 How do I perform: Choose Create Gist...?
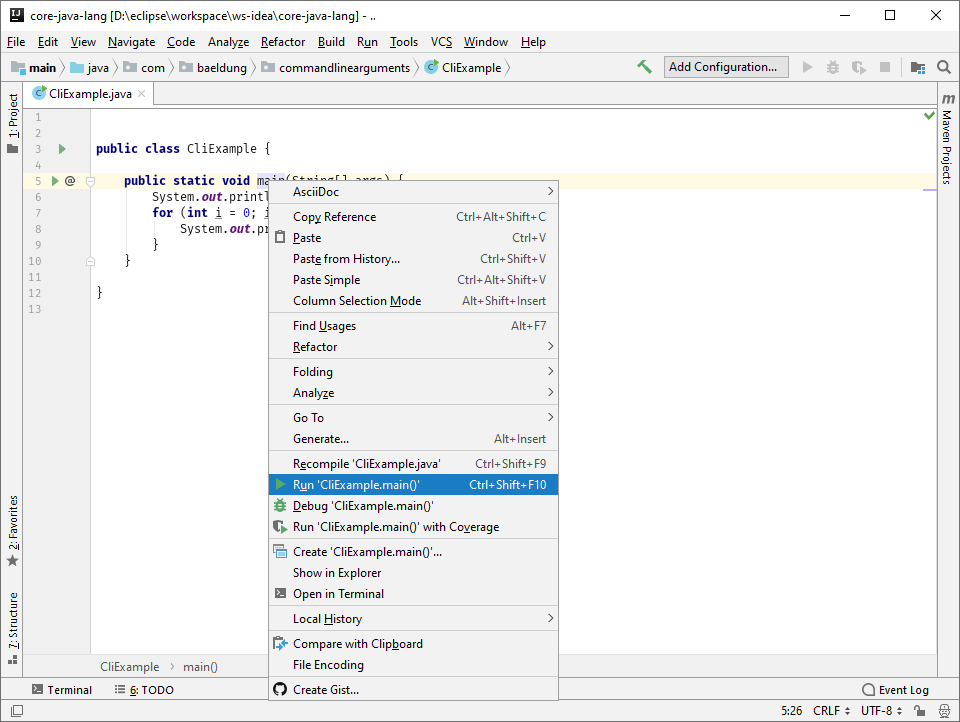pyautogui.click(x=414, y=690)
